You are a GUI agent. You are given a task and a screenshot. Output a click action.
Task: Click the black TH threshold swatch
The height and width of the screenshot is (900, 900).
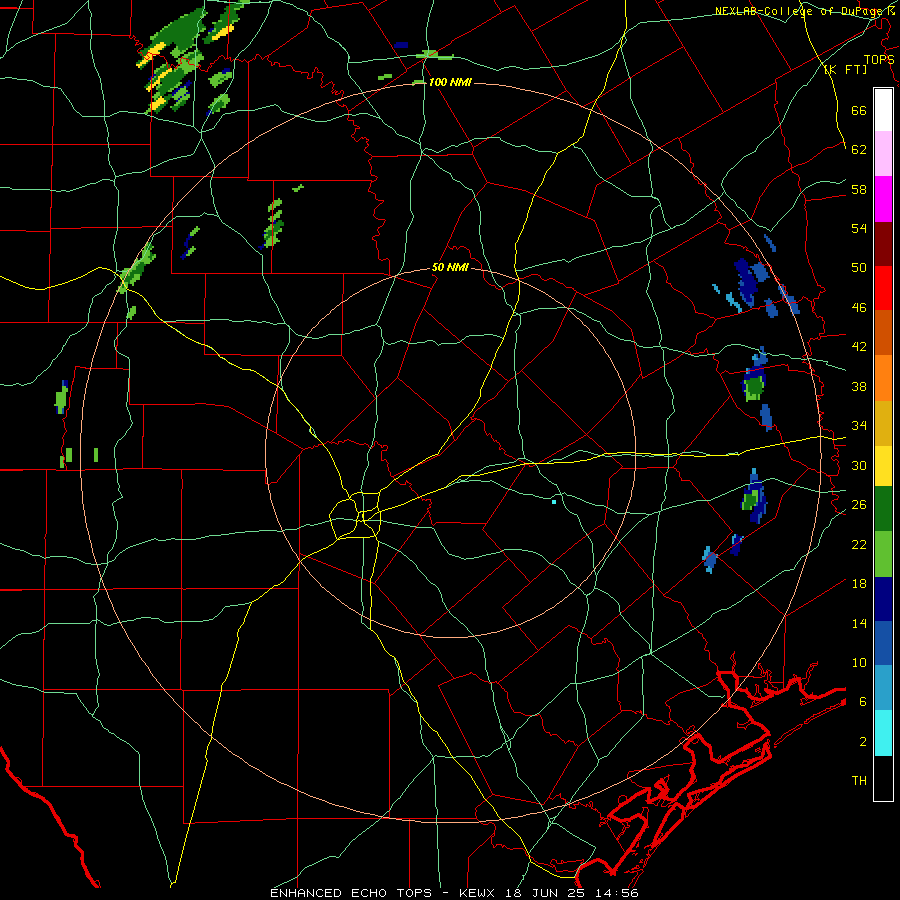883,778
